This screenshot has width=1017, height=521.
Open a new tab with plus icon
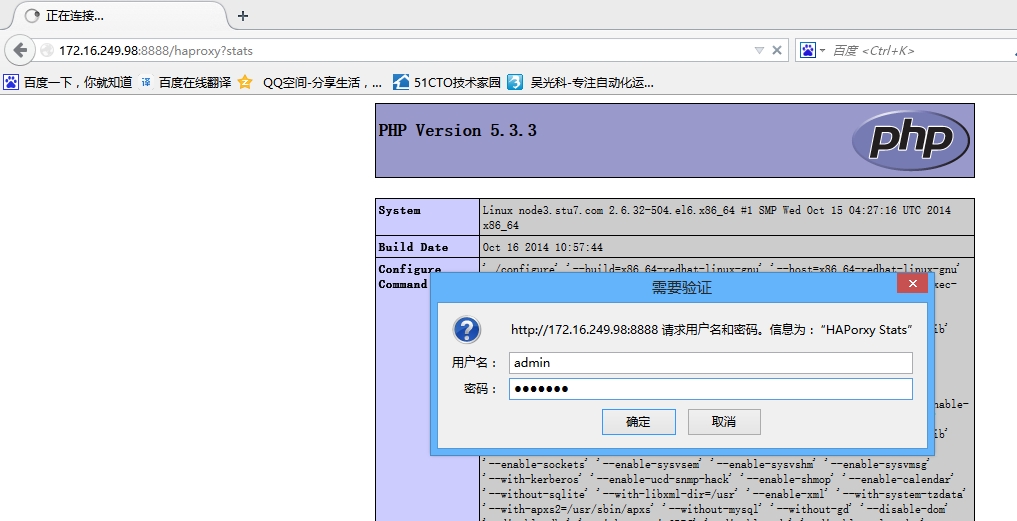coord(243,16)
